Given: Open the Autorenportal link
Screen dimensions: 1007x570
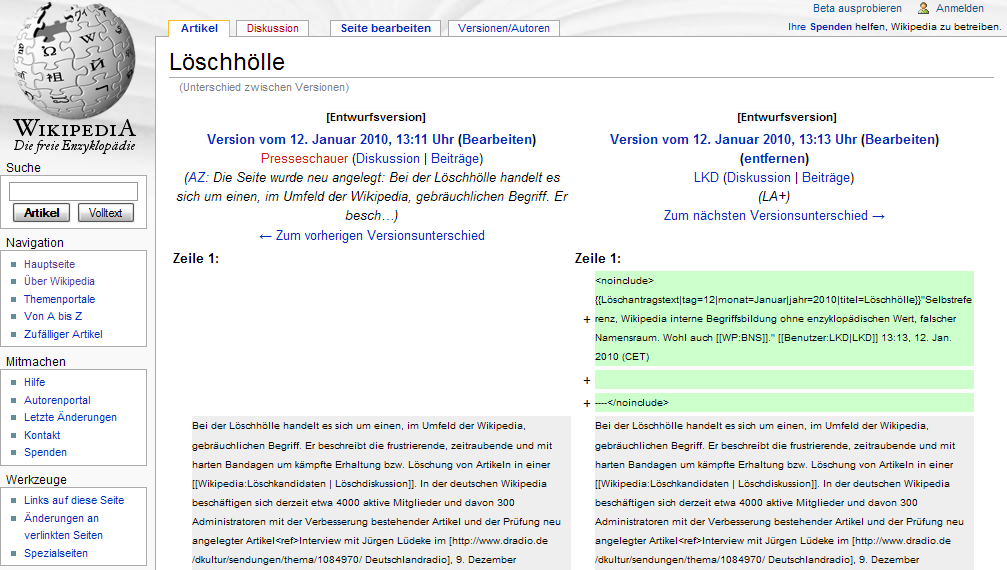Looking at the screenshot, I should coord(57,401).
